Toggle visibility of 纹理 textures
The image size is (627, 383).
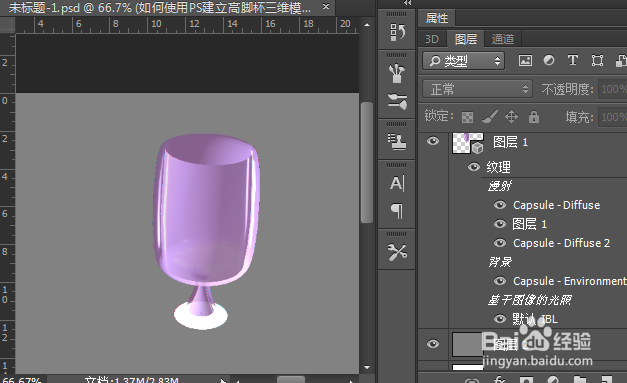[x=474, y=167]
